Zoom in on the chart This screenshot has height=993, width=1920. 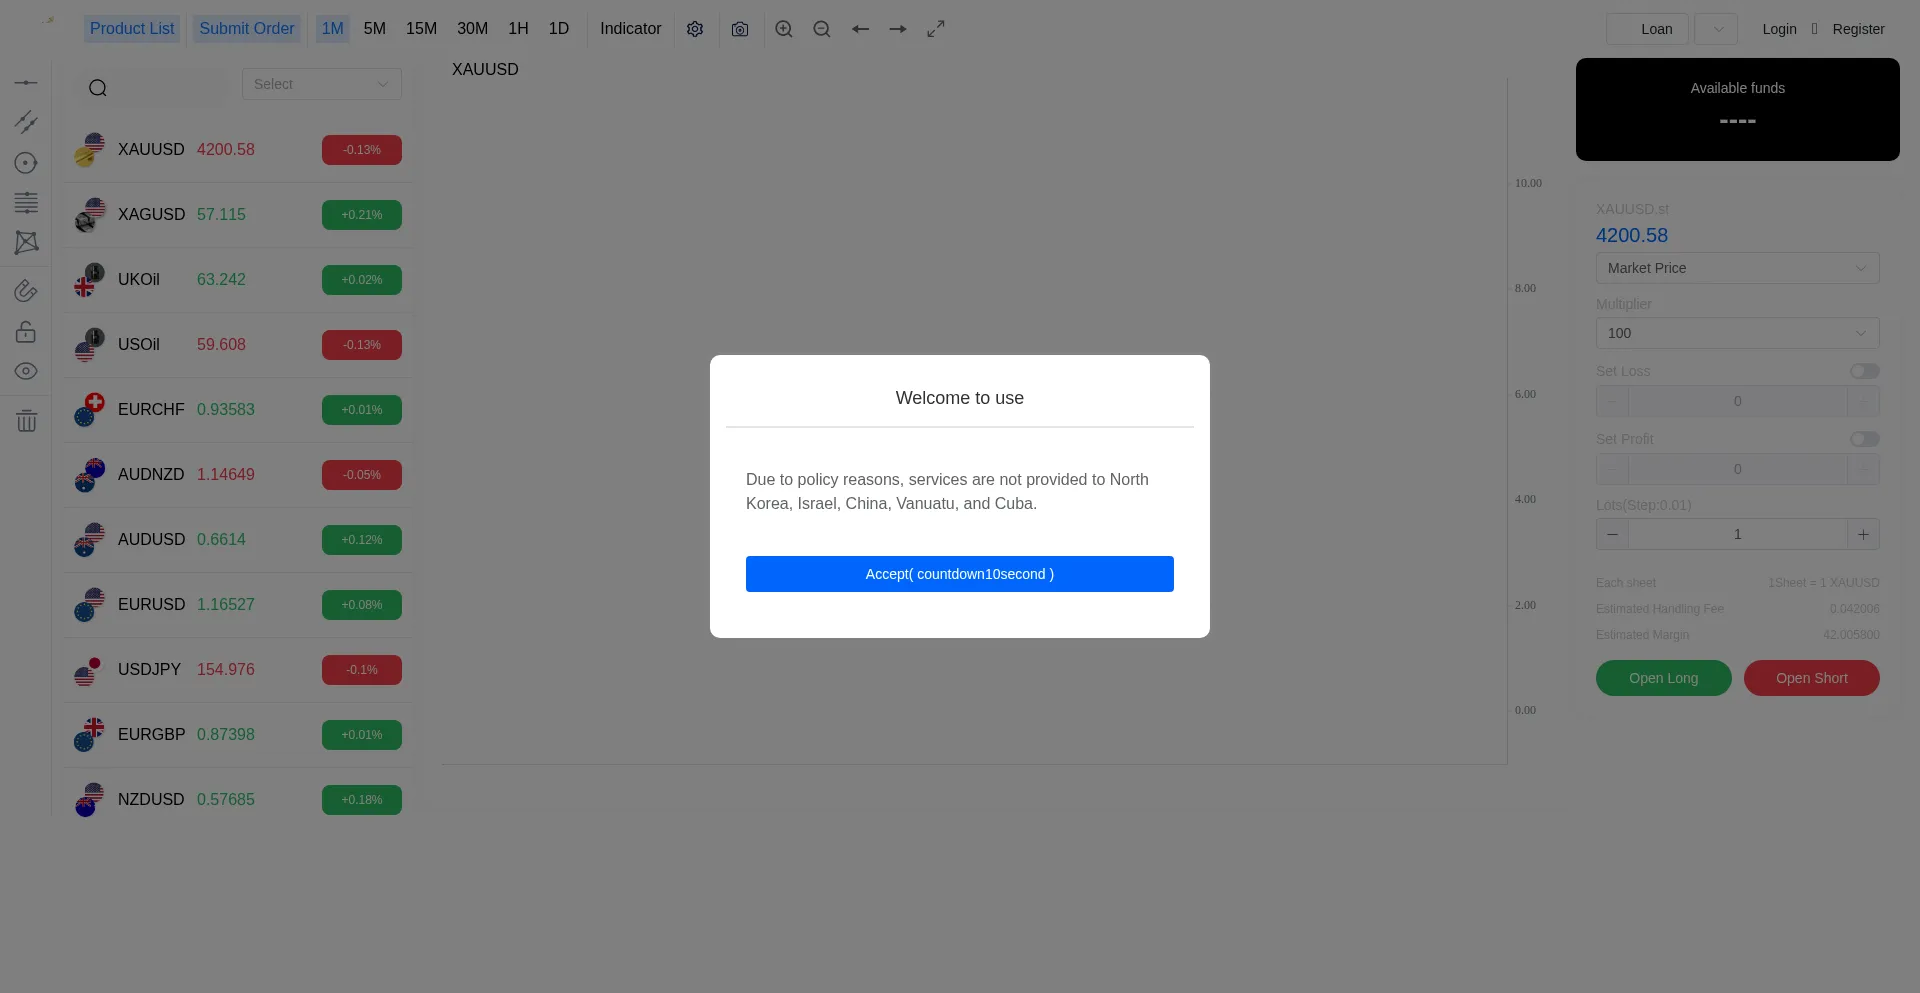[x=784, y=29]
